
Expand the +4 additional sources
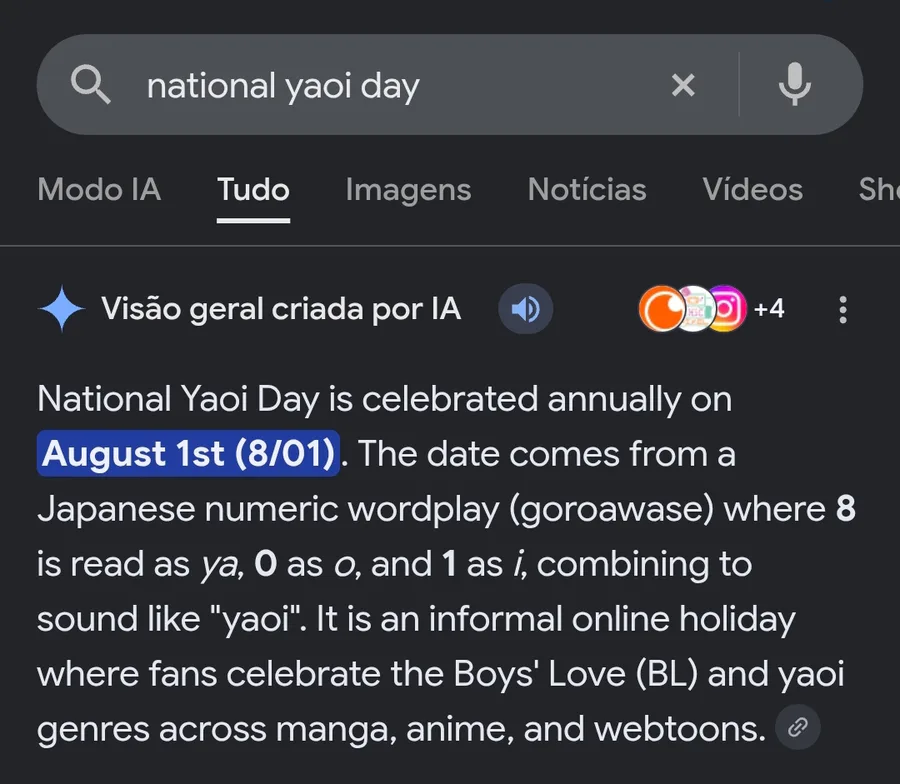click(769, 309)
